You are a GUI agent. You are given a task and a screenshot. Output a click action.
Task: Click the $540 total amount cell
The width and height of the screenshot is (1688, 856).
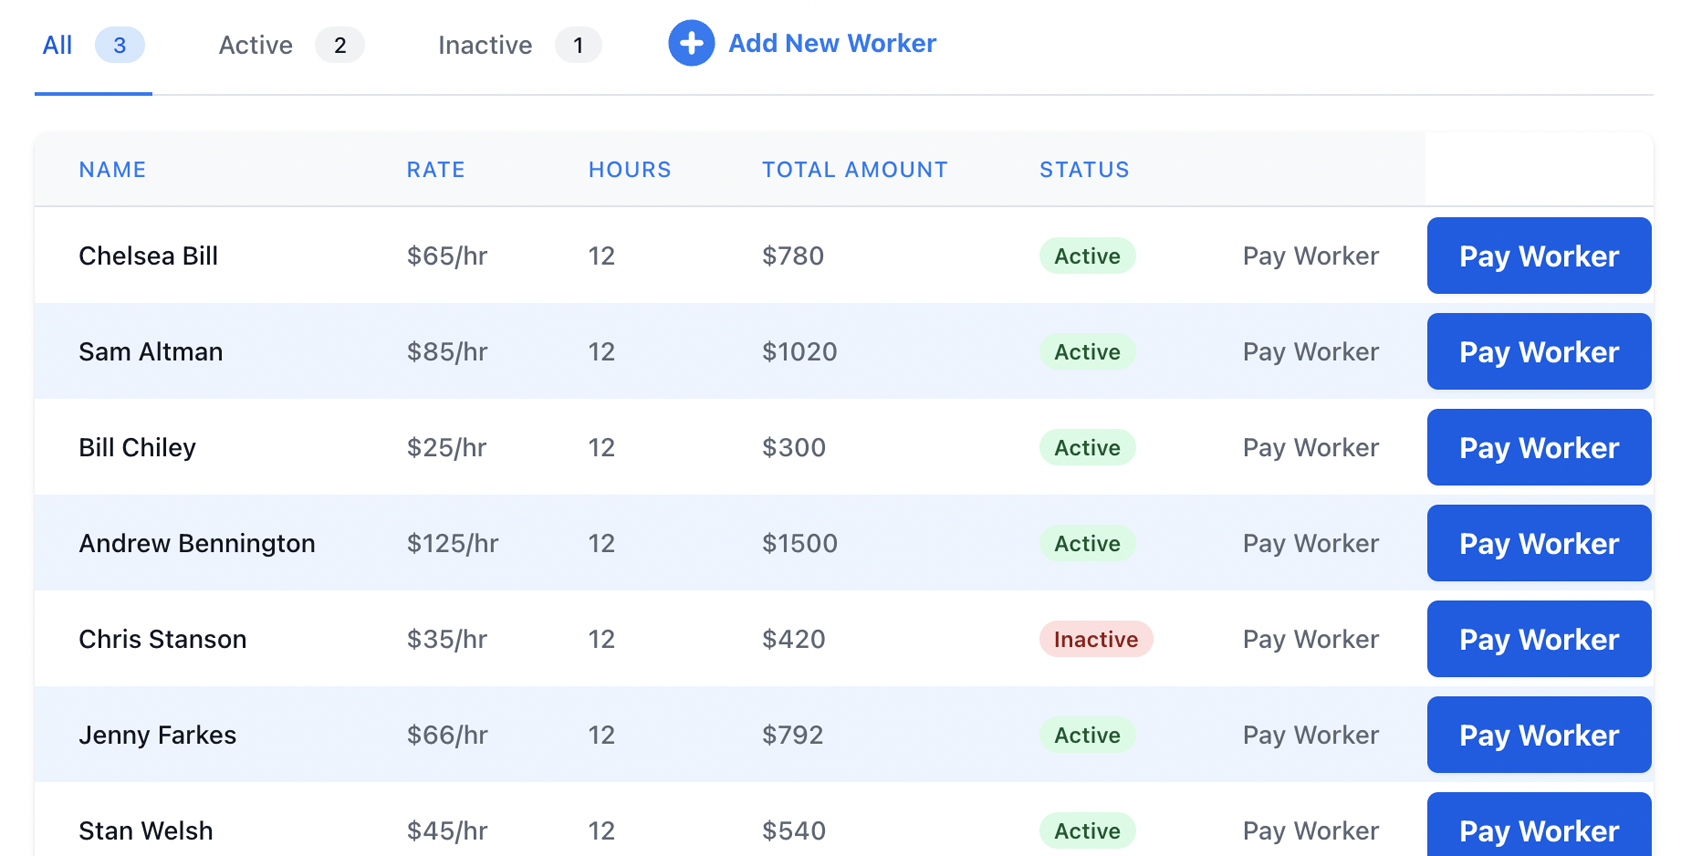point(794,831)
